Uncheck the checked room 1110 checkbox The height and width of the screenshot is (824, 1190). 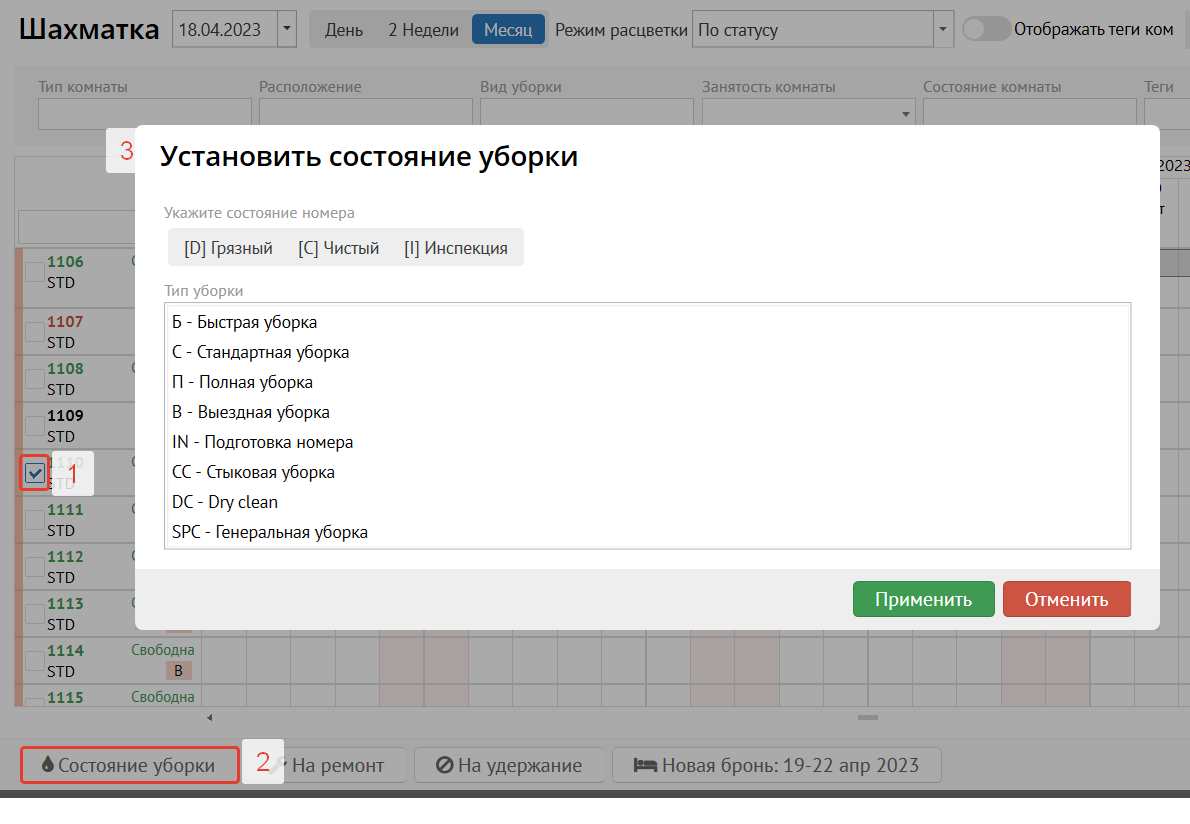(35, 473)
